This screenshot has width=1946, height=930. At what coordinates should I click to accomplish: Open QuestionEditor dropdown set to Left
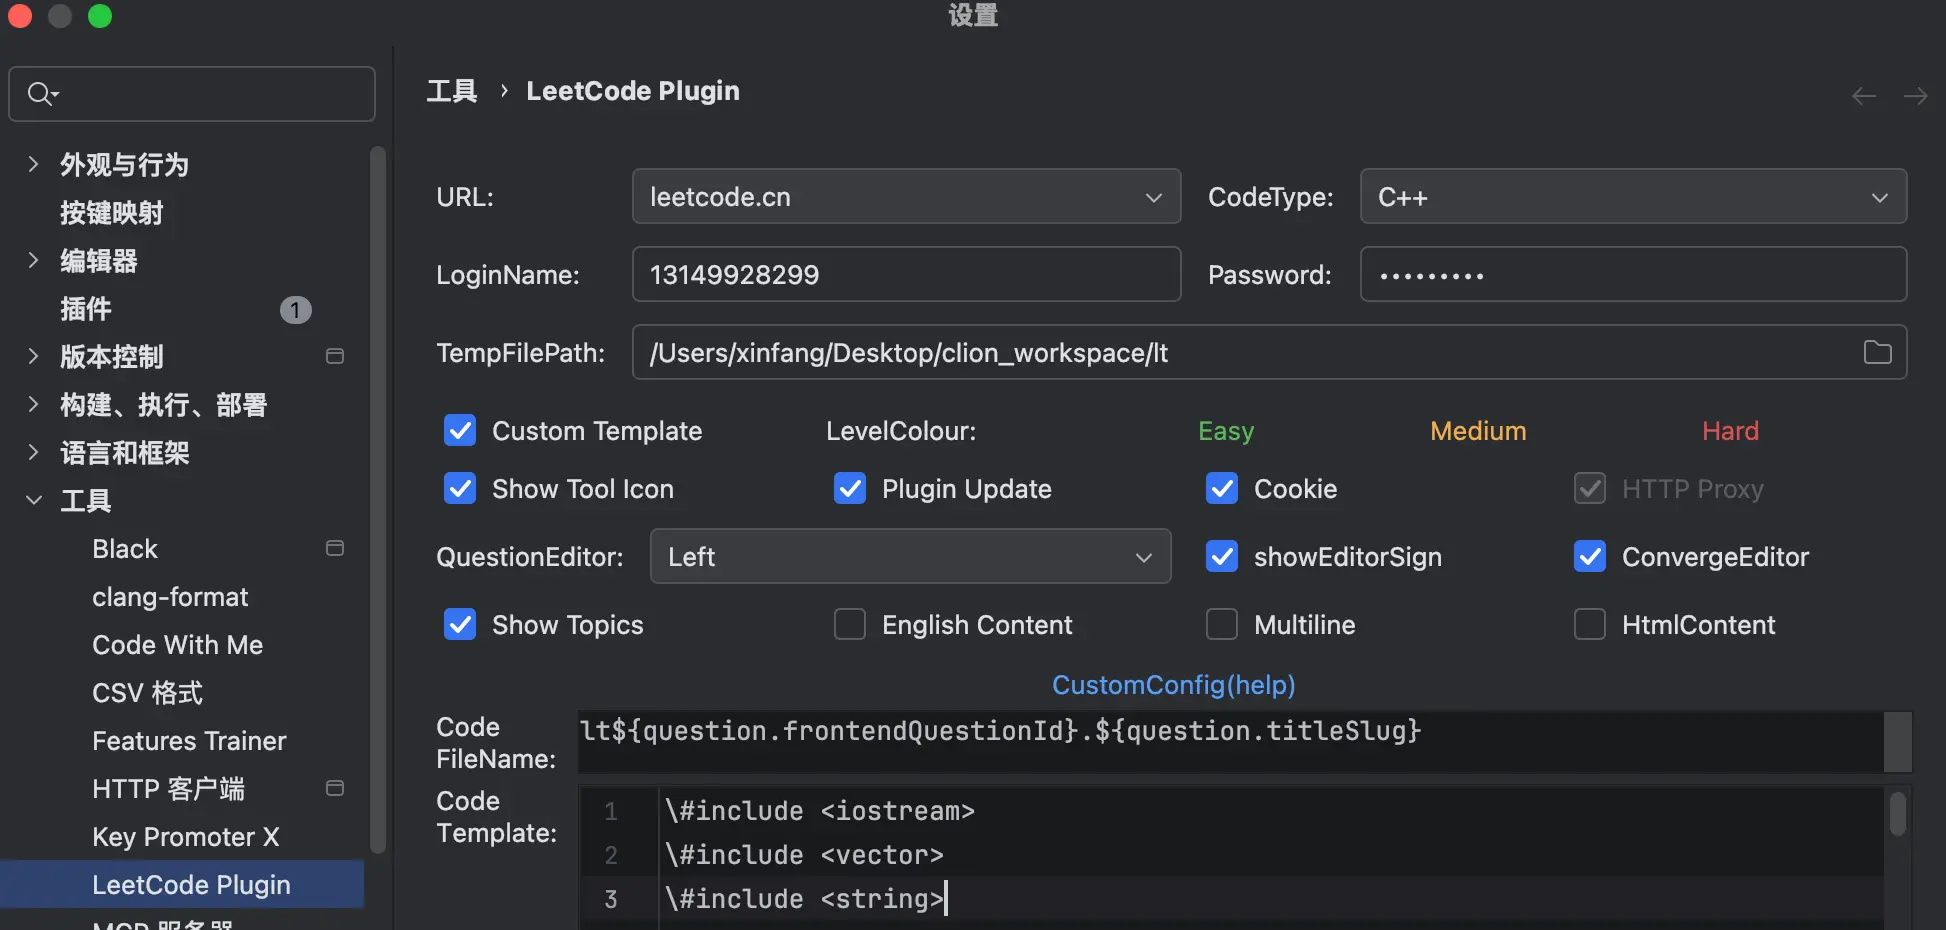point(910,557)
